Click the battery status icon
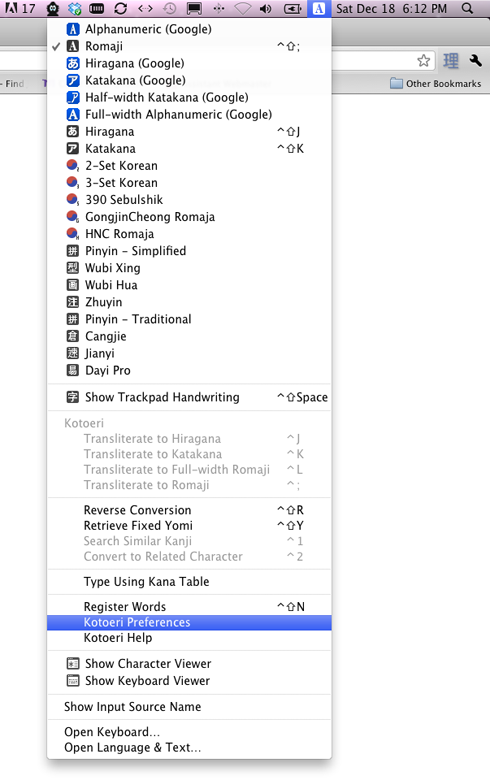The height and width of the screenshot is (780, 490). (x=293, y=8)
